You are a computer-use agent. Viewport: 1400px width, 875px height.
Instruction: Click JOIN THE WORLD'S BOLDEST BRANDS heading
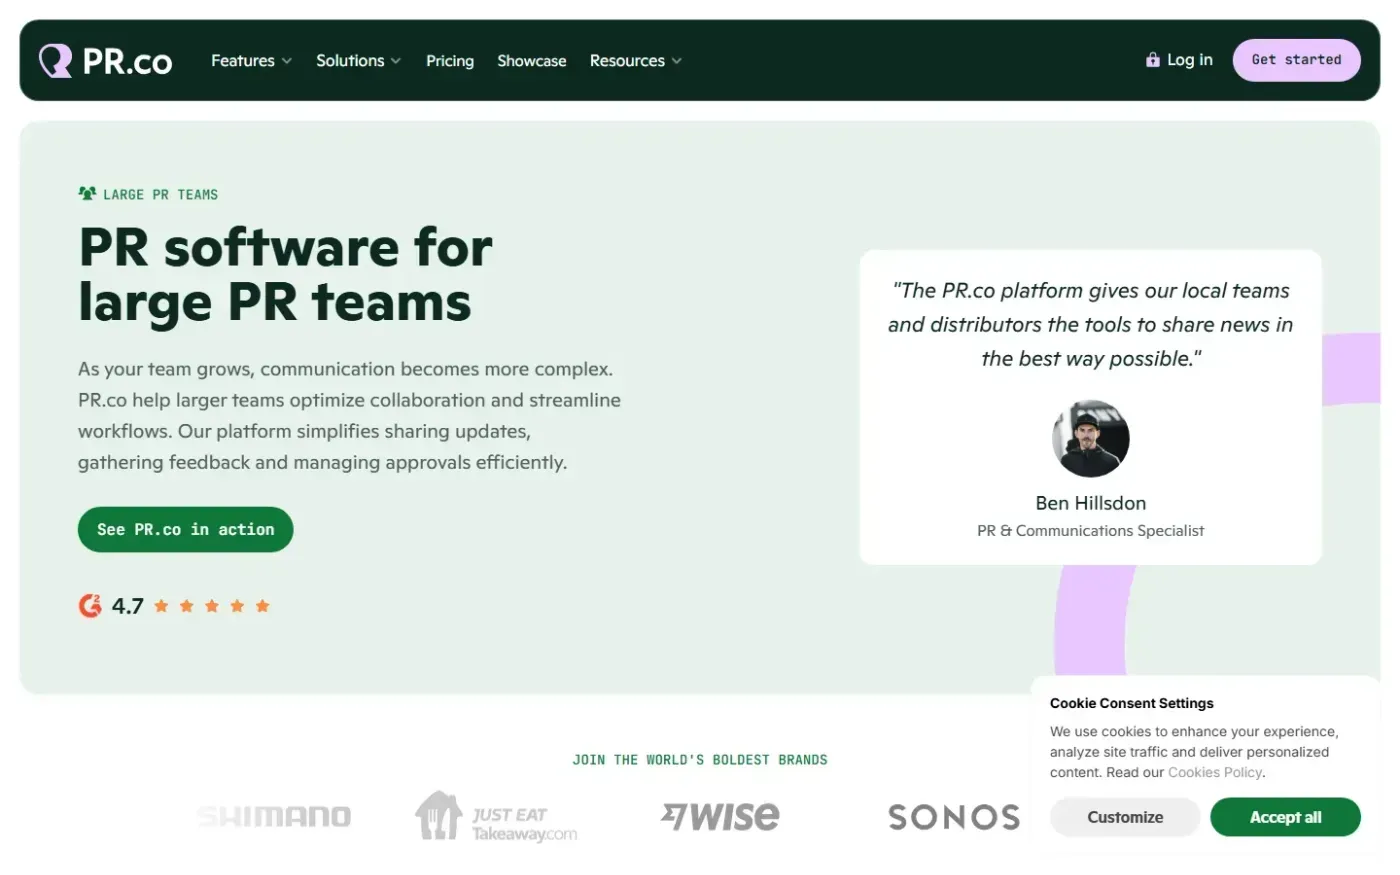point(700,760)
